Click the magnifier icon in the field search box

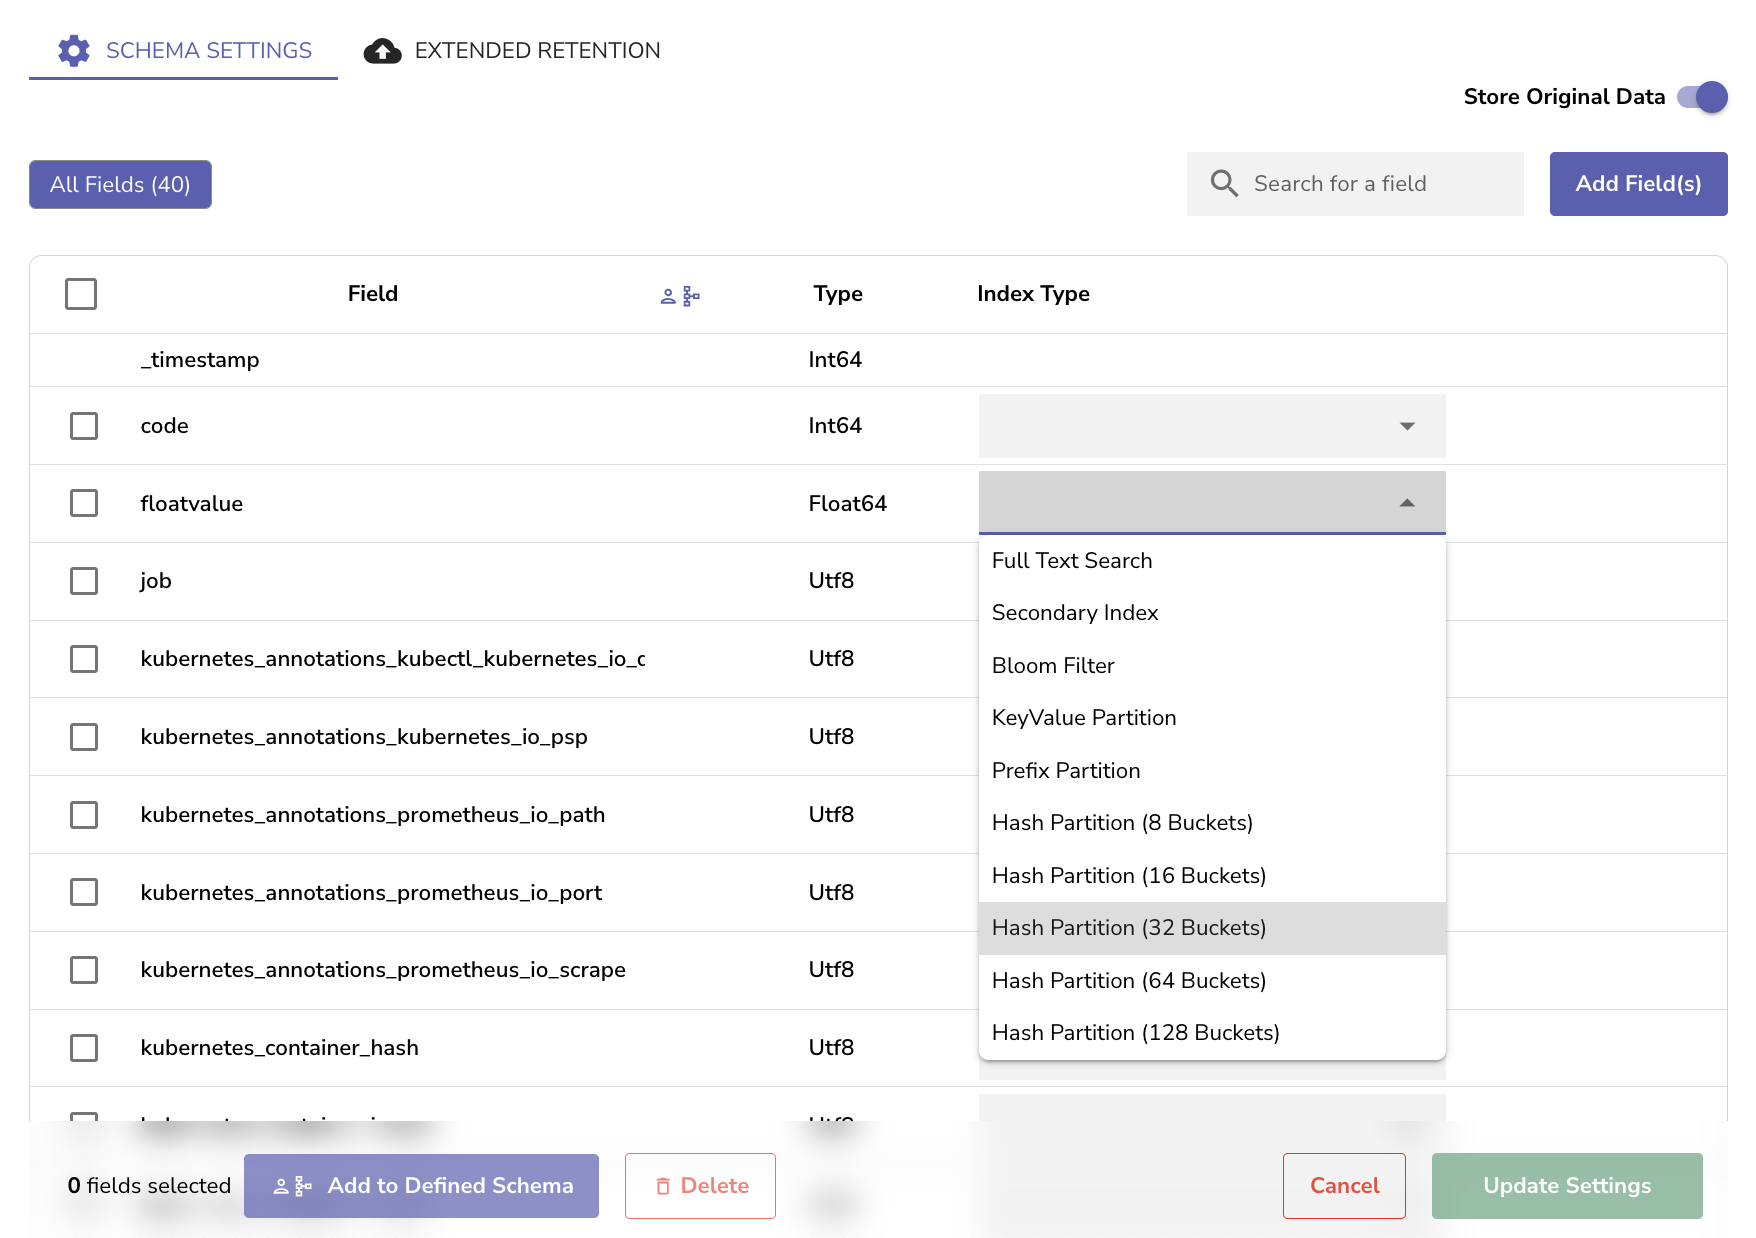click(1224, 183)
